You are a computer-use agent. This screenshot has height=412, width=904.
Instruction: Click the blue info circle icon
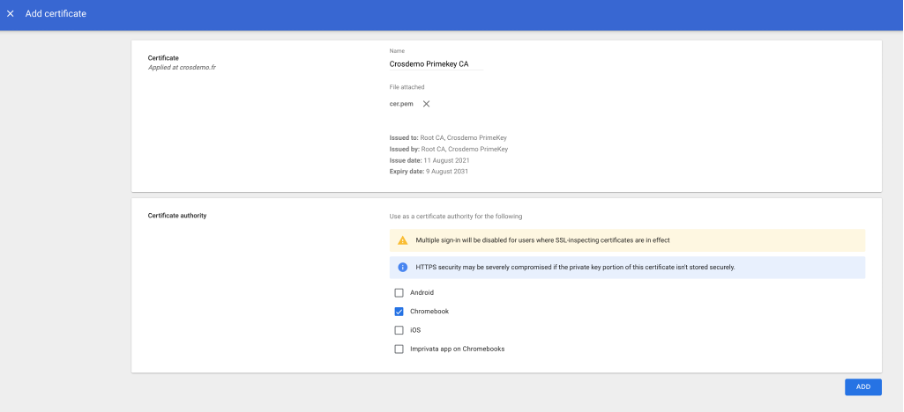coord(402,267)
